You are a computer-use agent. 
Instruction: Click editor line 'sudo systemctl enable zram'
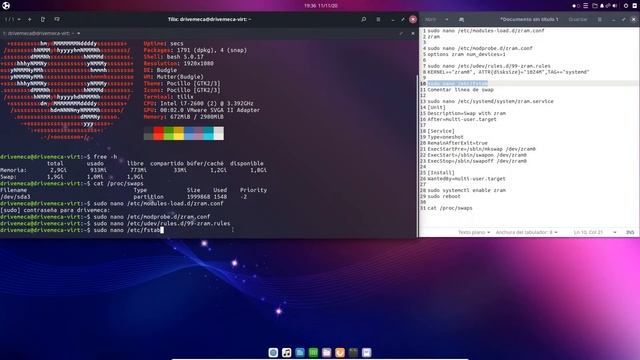pyautogui.click(x=467, y=190)
